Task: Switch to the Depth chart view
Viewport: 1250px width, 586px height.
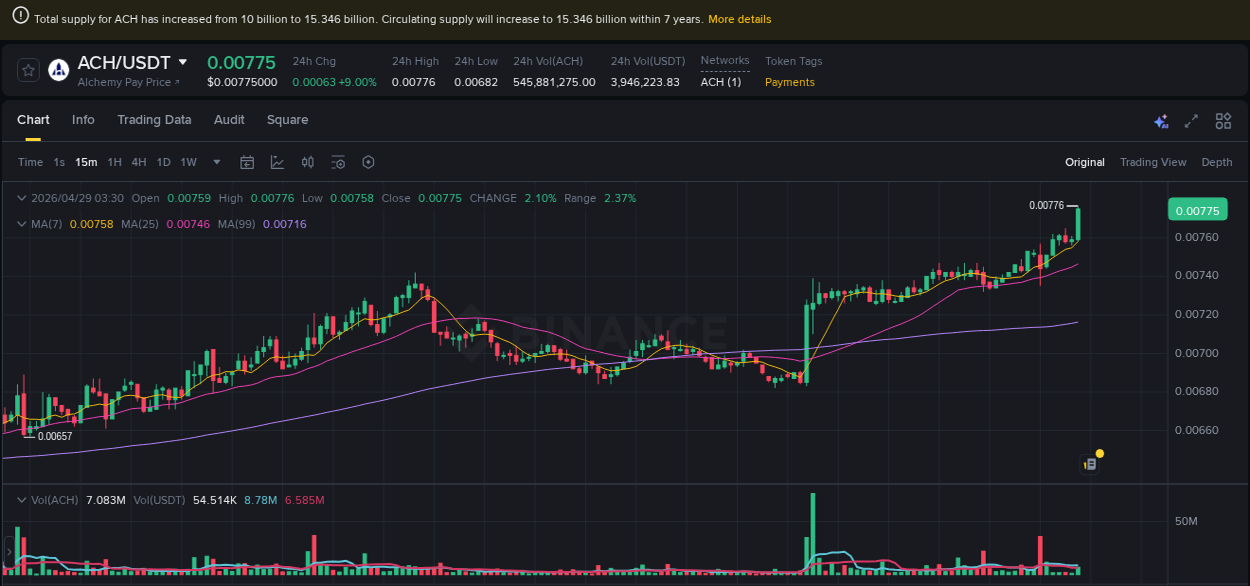Action: tap(1216, 161)
